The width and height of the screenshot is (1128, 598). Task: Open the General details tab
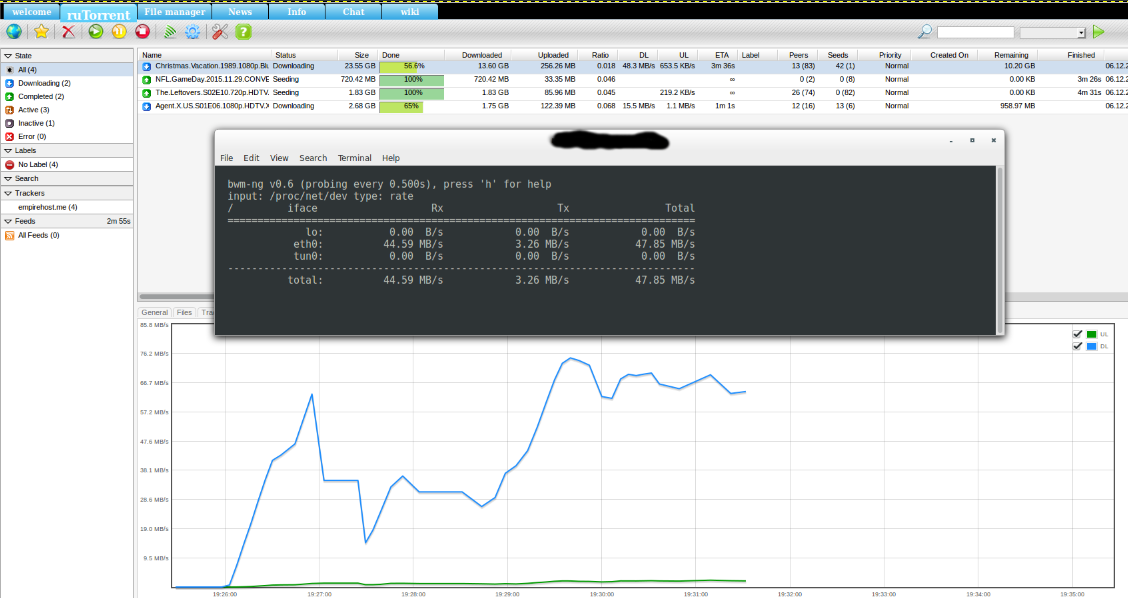(x=155, y=312)
